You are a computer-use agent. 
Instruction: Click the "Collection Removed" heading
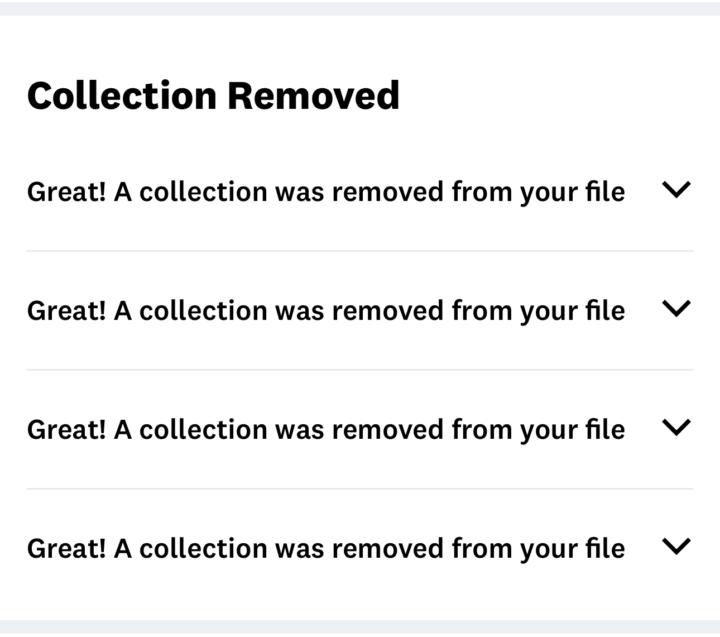213,96
